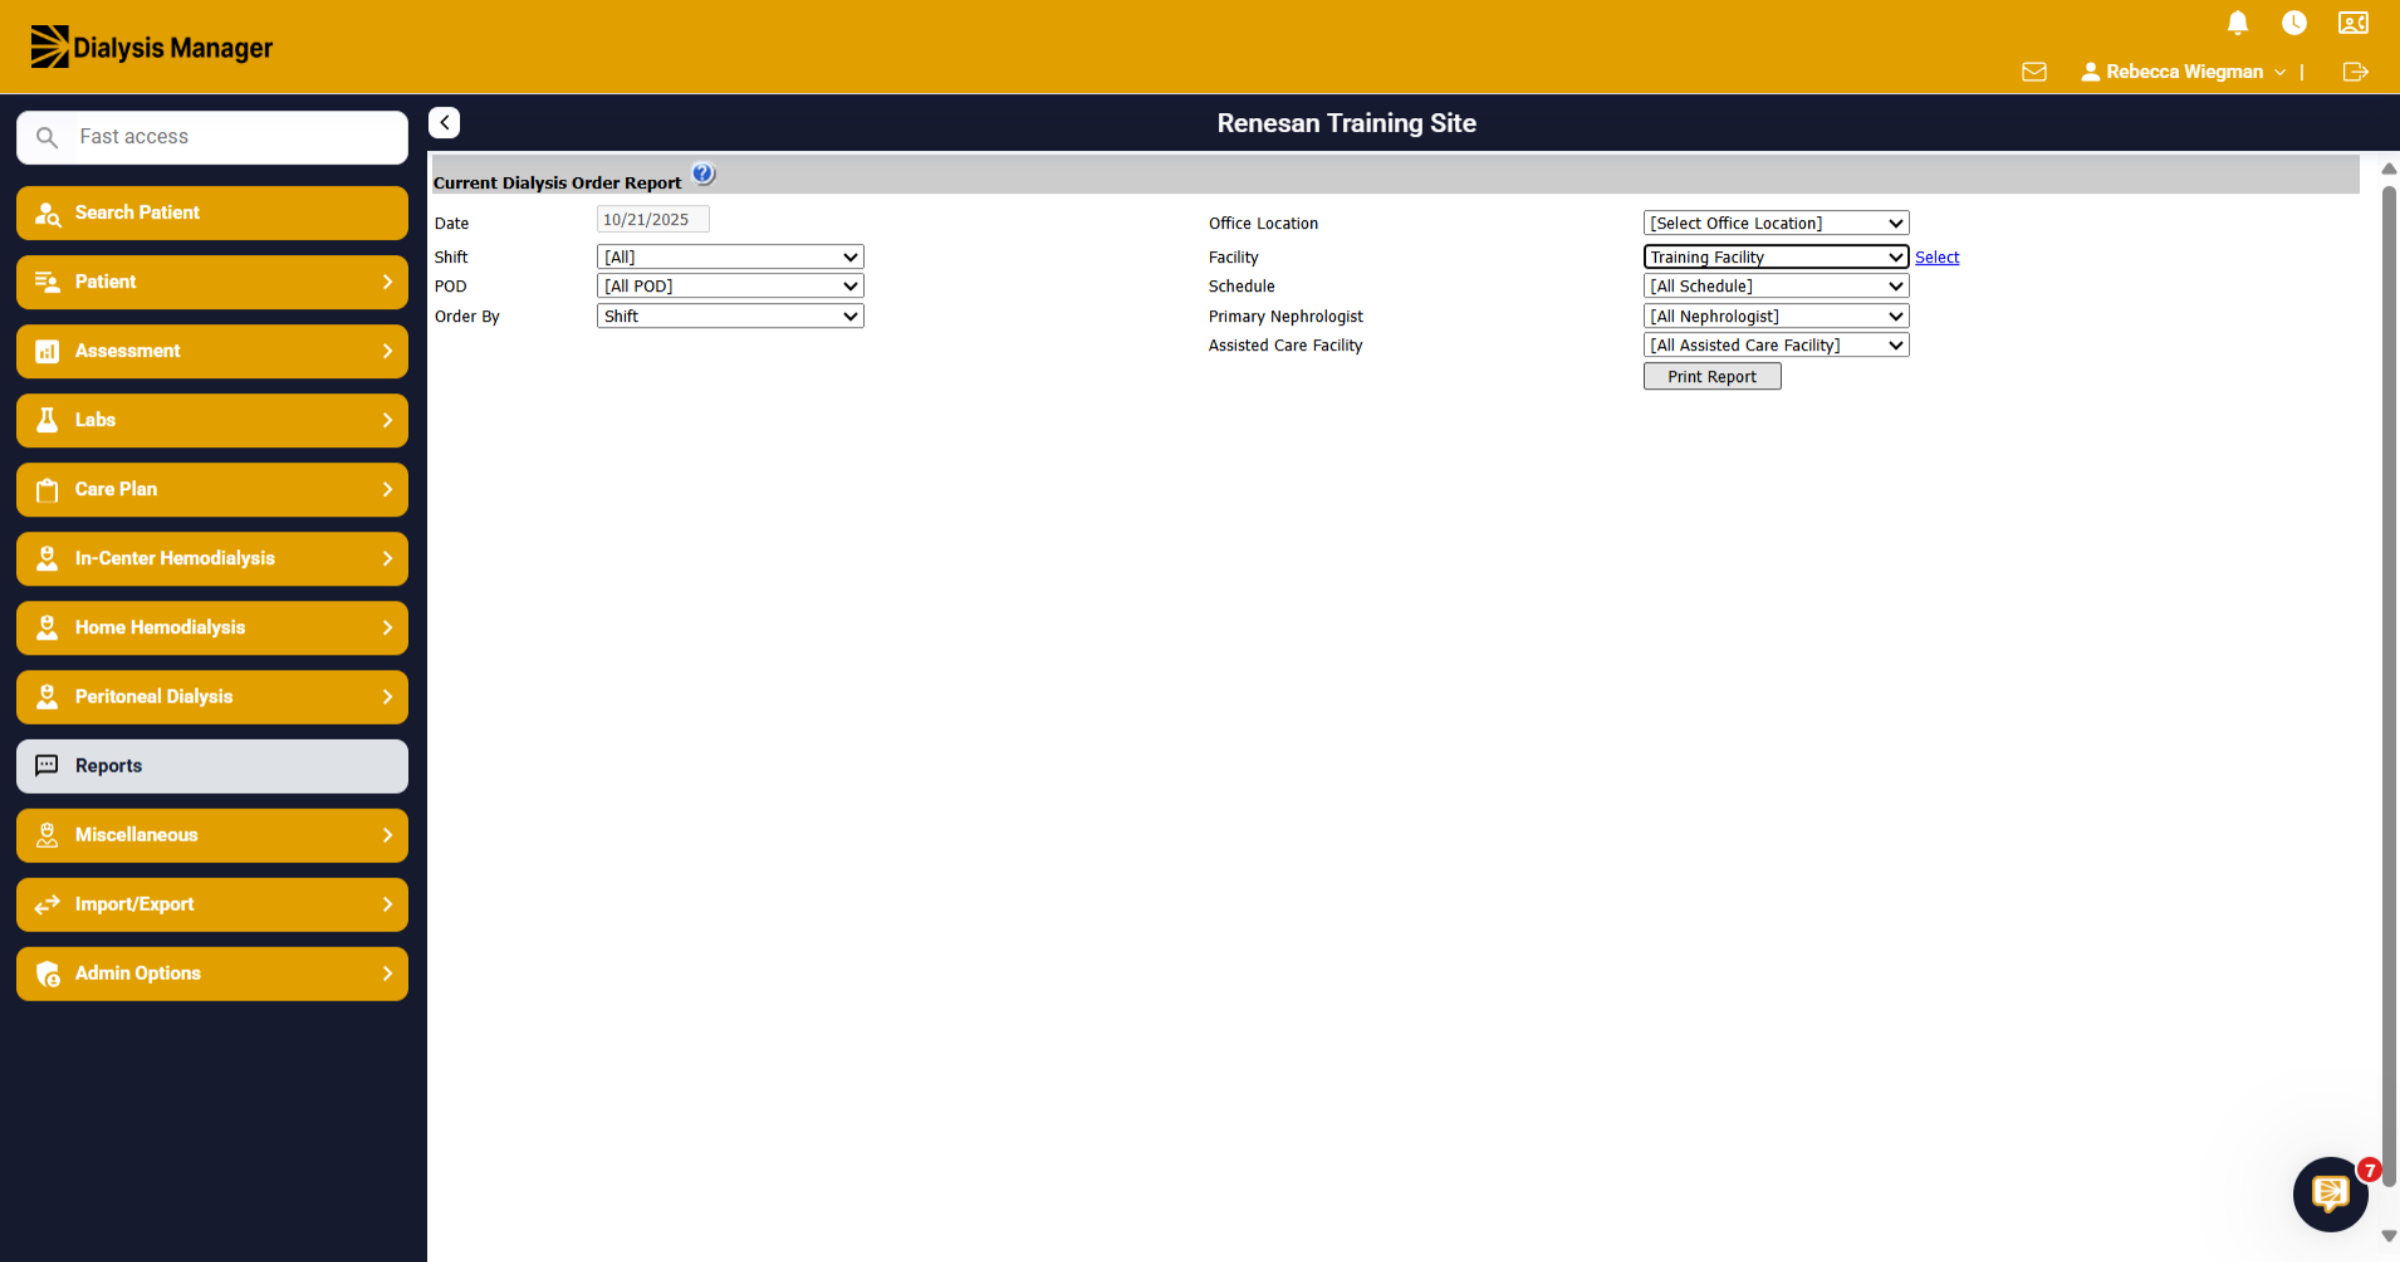Open the Schedule dropdown

pyautogui.click(x=1776, y=286)
